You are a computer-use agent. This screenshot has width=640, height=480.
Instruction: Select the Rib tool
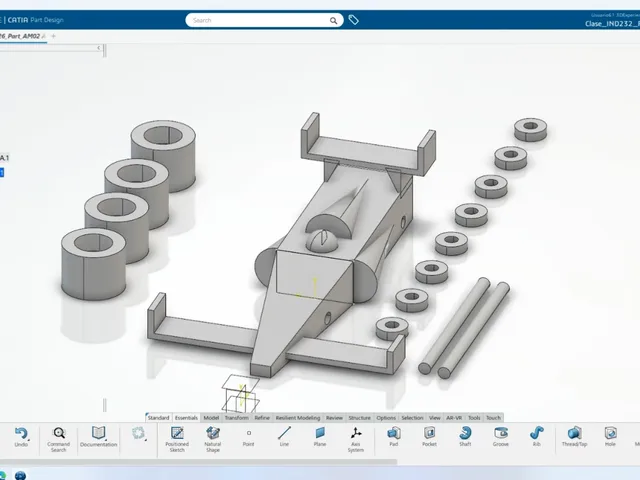[x=537, y=437]
